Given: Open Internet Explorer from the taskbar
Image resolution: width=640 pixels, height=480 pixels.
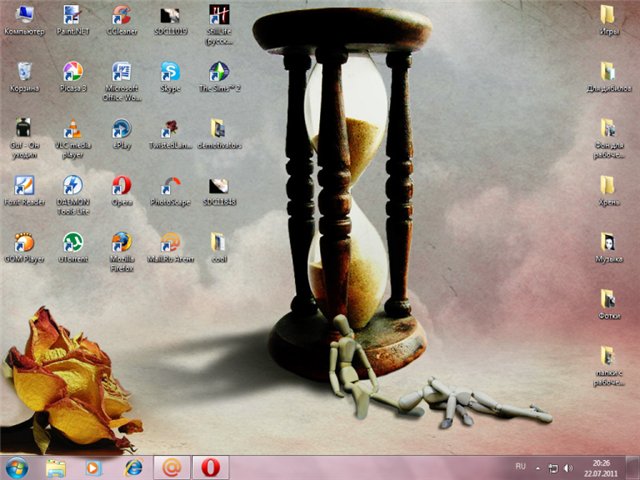Looking at the screenshot, I should tap(133, 467).
